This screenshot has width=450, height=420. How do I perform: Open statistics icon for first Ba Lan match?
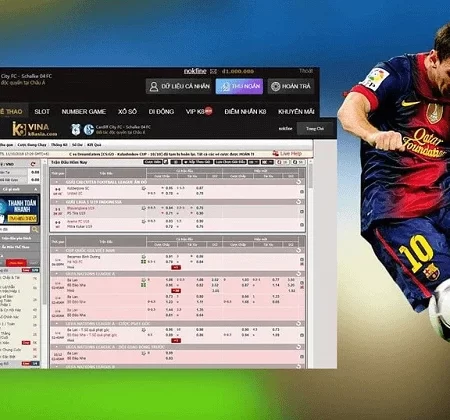(x=144, y=280)
